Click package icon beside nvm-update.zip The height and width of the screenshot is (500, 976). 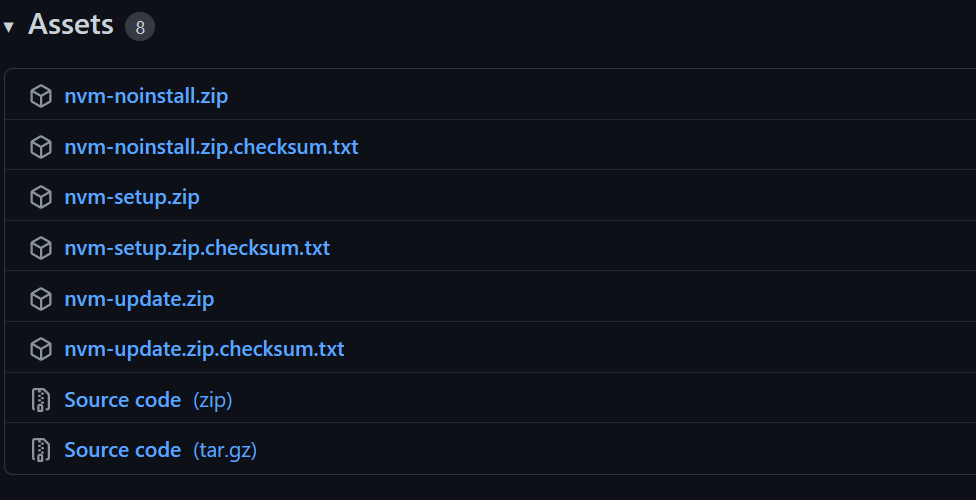(x=40, y=299)
